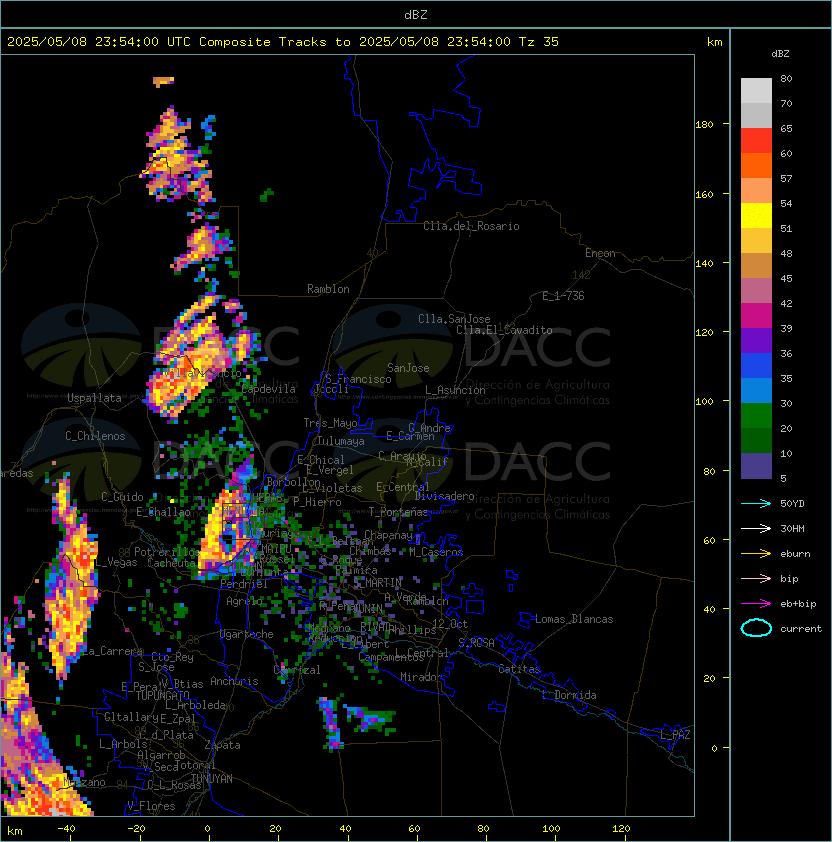Click the 'eb+bip' legend label
Screen dimensions: 832x842
(798, 604)
